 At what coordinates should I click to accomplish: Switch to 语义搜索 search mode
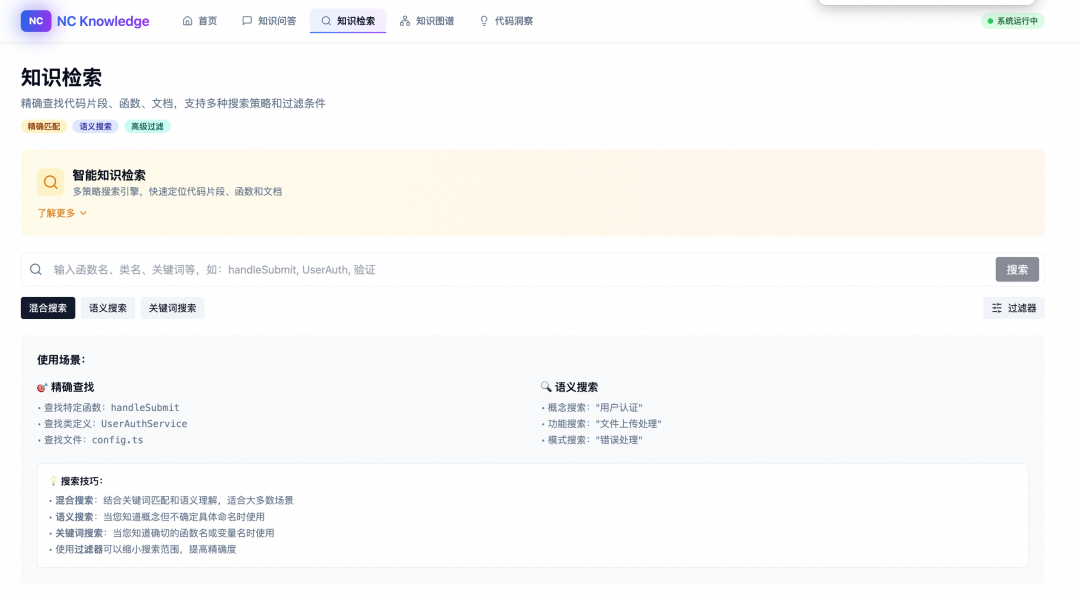(x=108, y=307)
